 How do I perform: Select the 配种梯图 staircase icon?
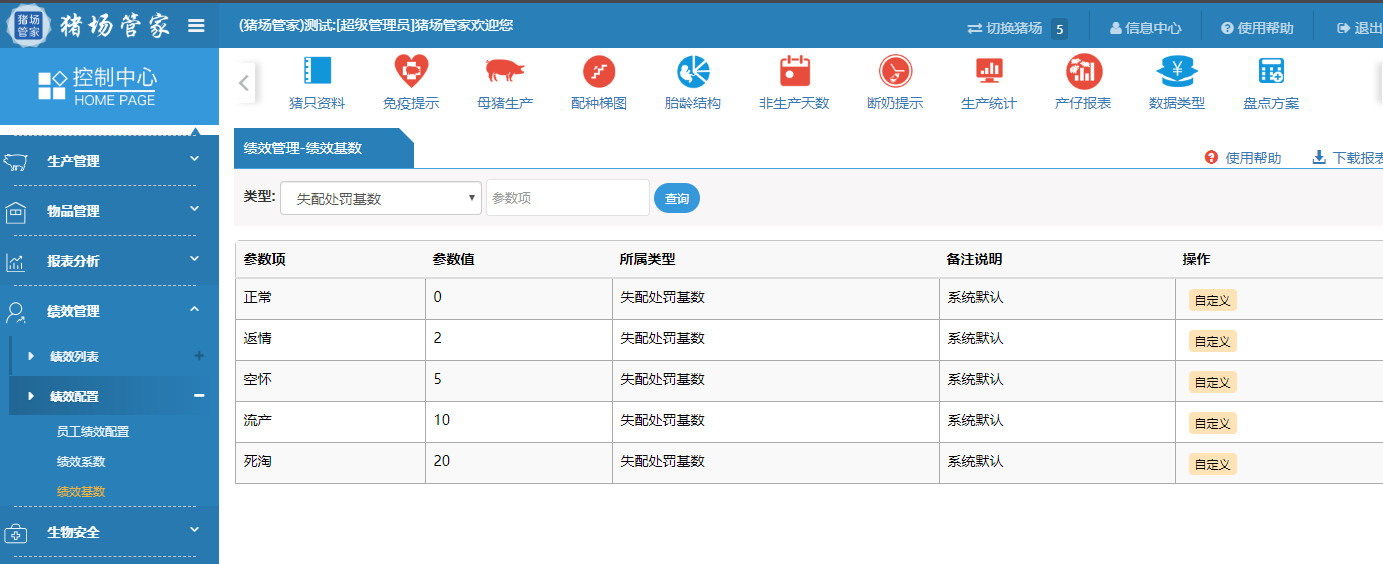599,71
